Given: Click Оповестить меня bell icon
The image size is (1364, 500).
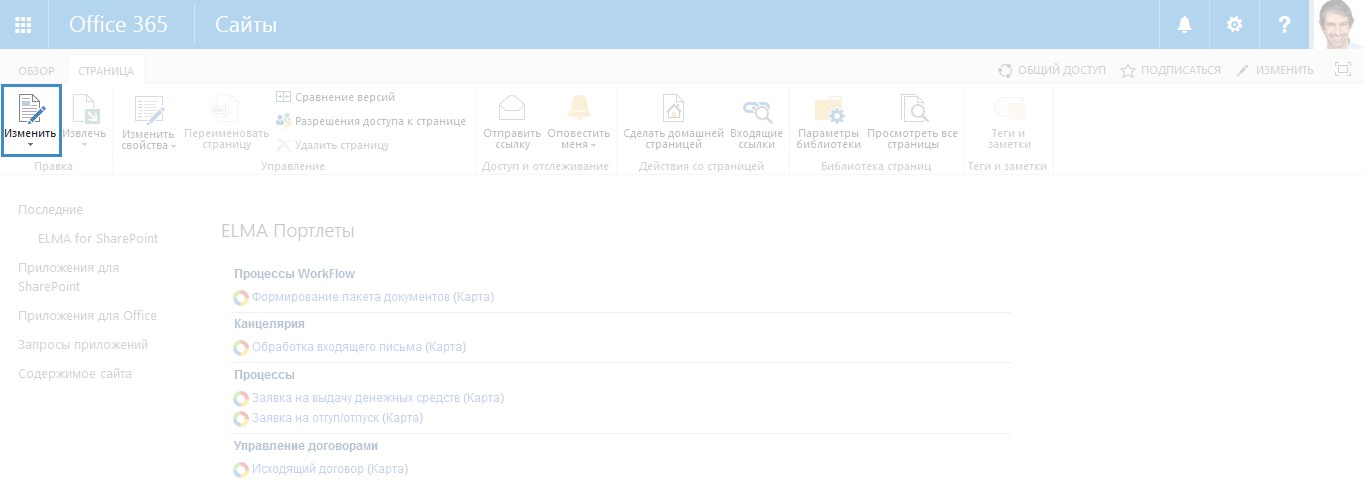Looking at the screenshot, I should tap(579, 110).
